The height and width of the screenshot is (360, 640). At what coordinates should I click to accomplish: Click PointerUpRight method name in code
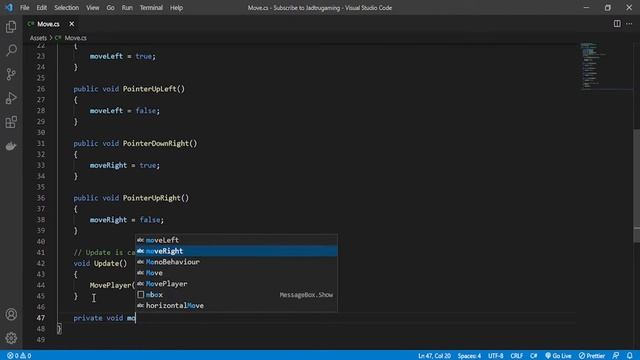pyautogui.click(x=151, y=198)
